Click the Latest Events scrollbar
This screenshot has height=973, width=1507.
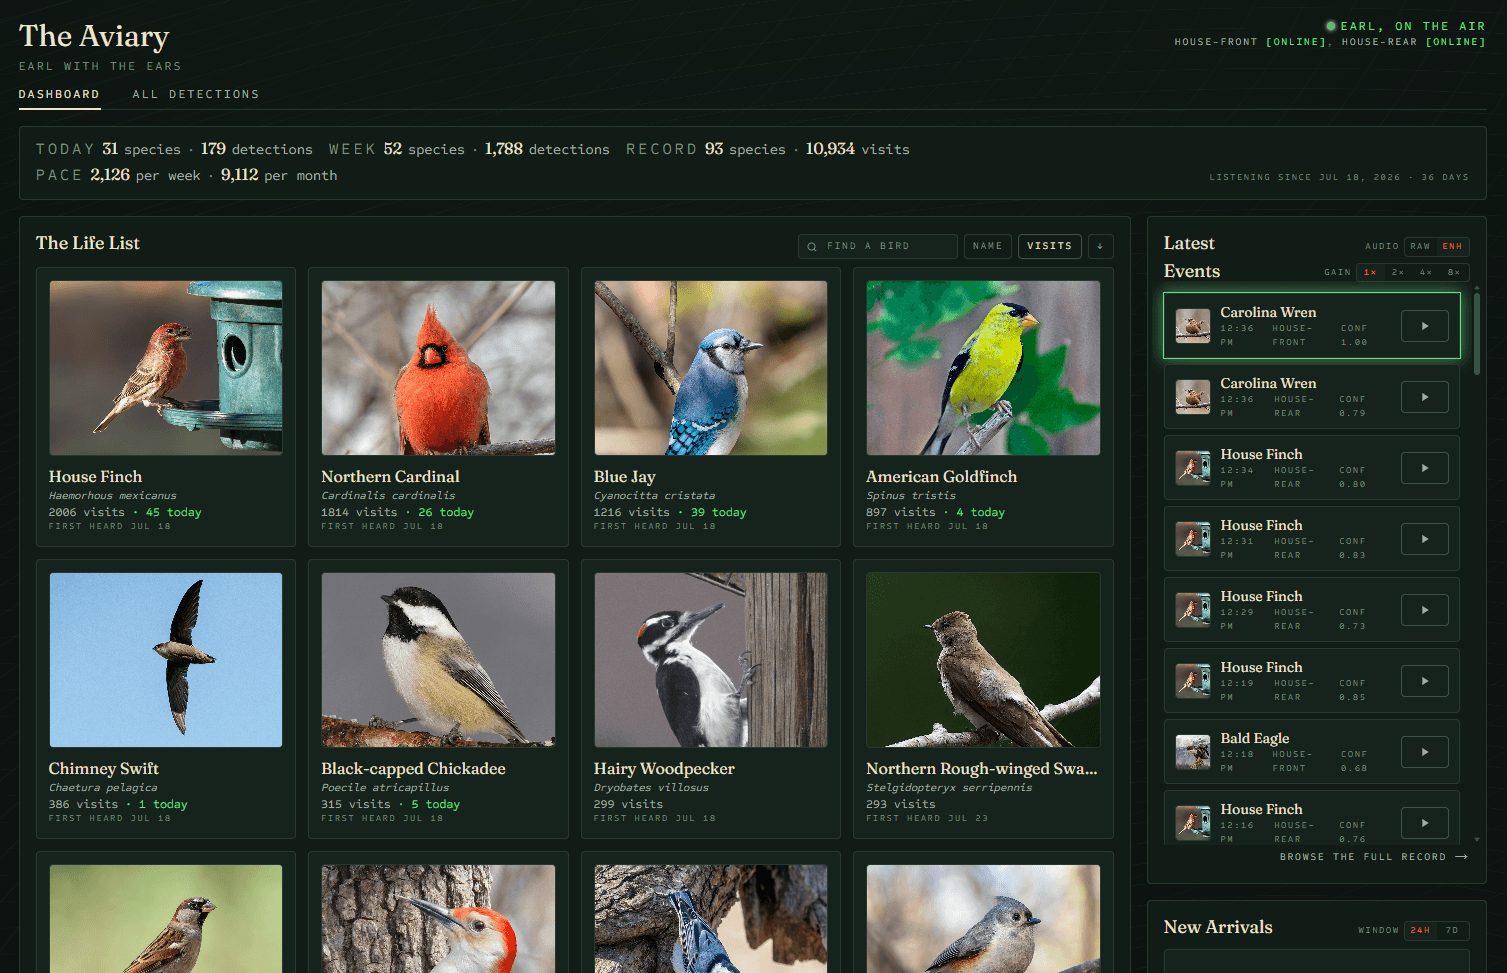pyautogui.click(x=1477, y=335)
